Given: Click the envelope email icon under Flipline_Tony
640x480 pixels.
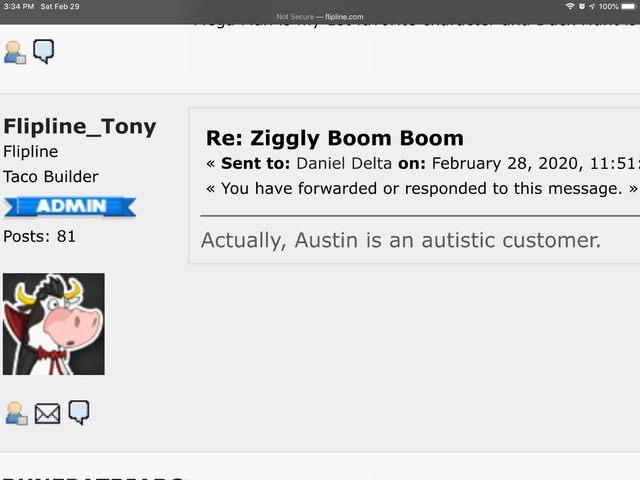Looking at the screenshot, I should tap(47, 413).
